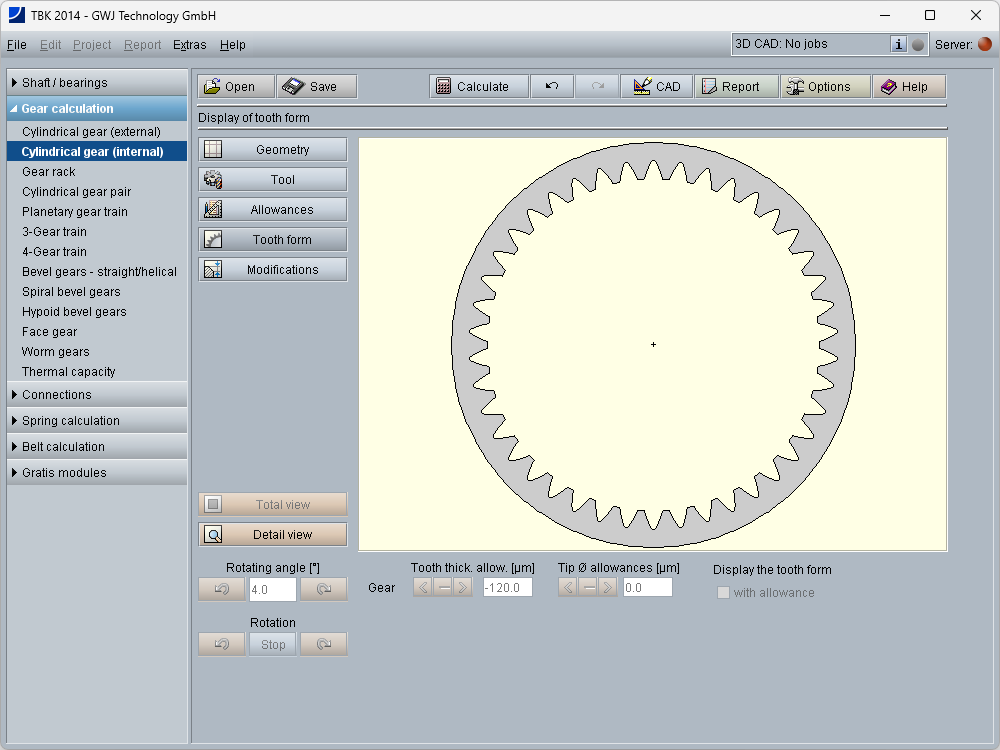Open the Extras menu
This screenshot has height=750, width=1000.
189,45
